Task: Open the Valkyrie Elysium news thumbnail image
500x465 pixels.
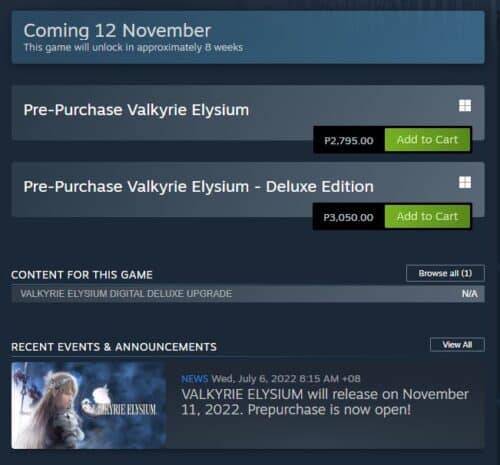Action: tap(88, 405)
